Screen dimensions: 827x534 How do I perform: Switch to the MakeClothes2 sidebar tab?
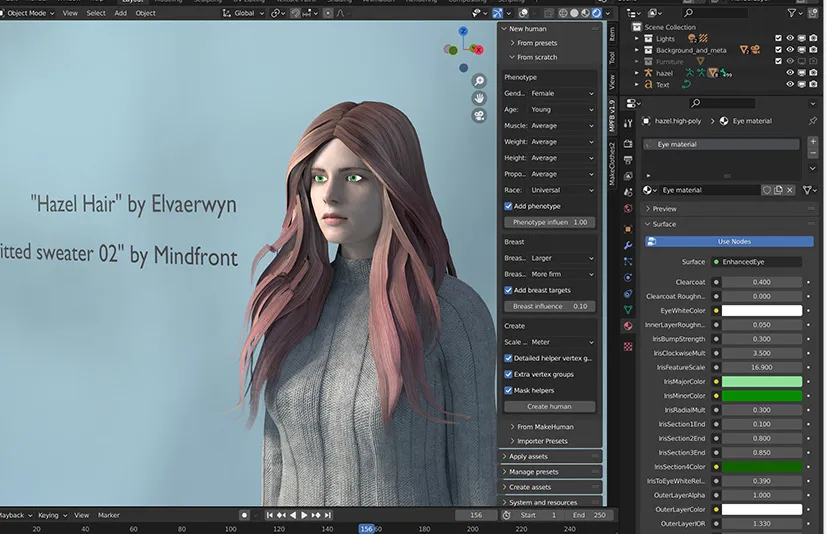(x=612, y=162)
